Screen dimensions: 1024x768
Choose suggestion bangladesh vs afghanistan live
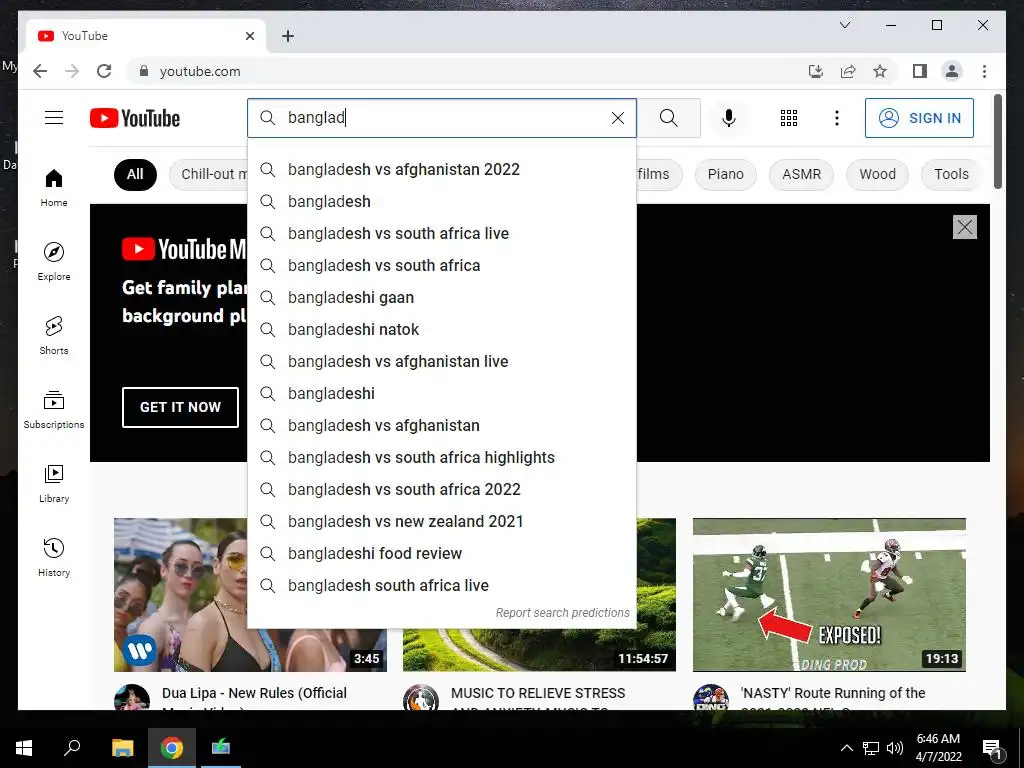[x=442, y=362]
